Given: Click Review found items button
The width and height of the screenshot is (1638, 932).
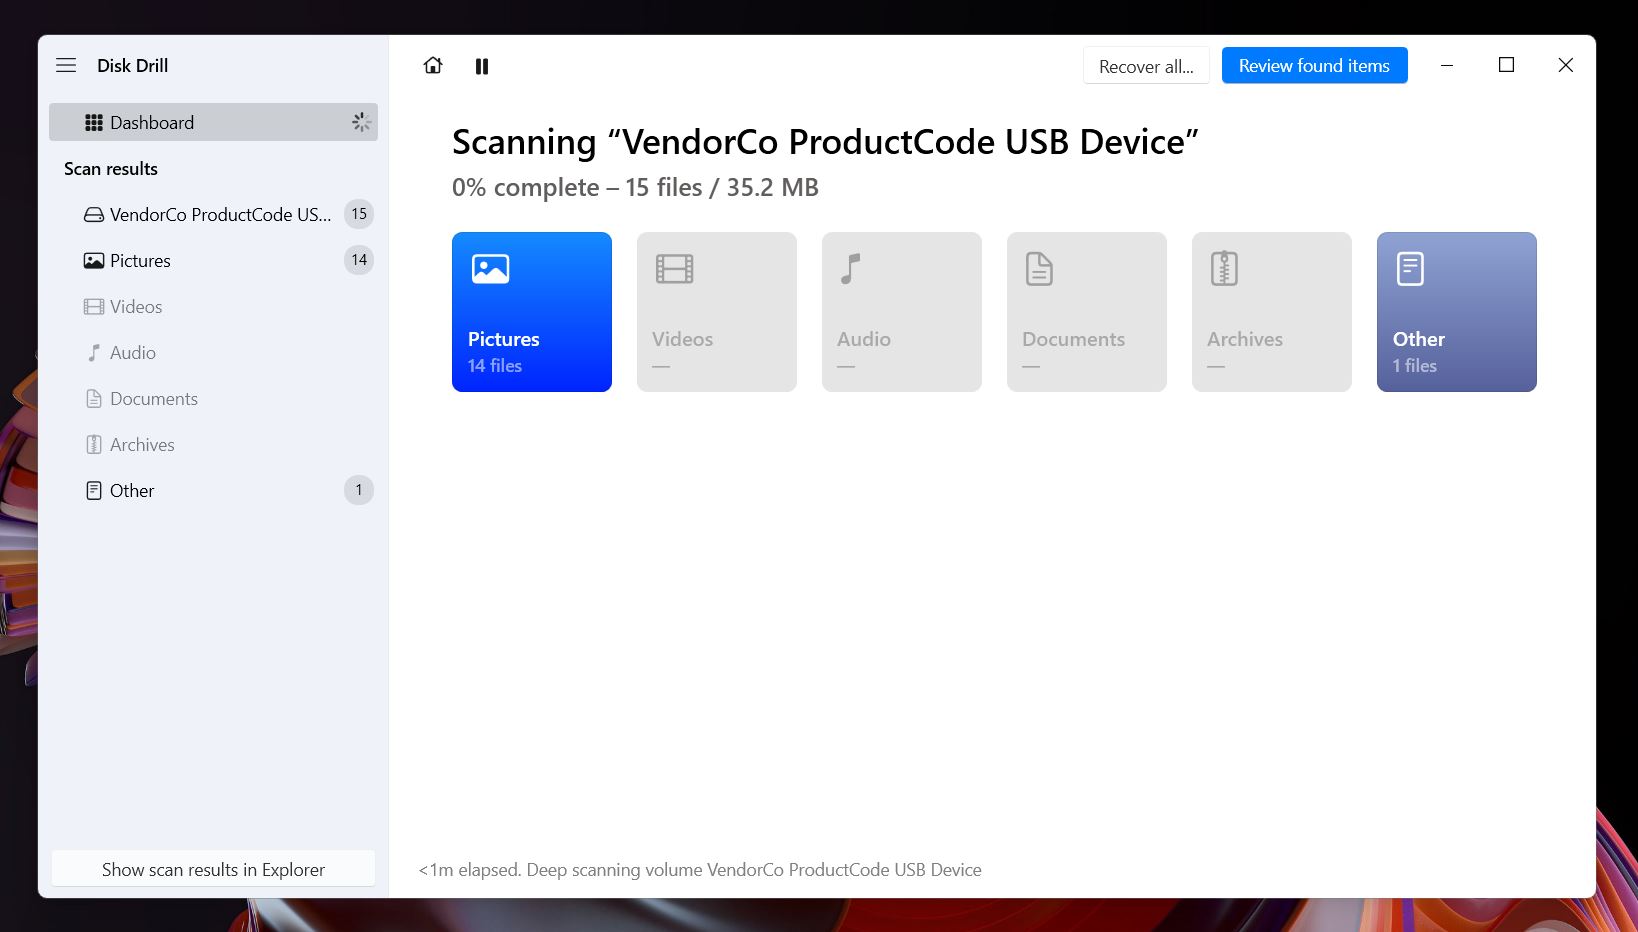Looking at the screenshot, I should click(1314, 65).
